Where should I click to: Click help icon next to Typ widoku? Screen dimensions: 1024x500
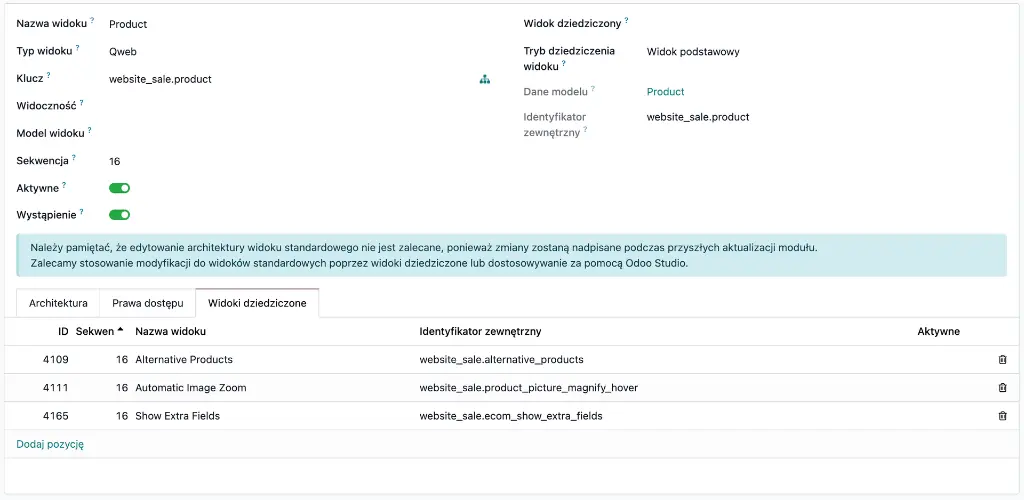click(77, 47)
